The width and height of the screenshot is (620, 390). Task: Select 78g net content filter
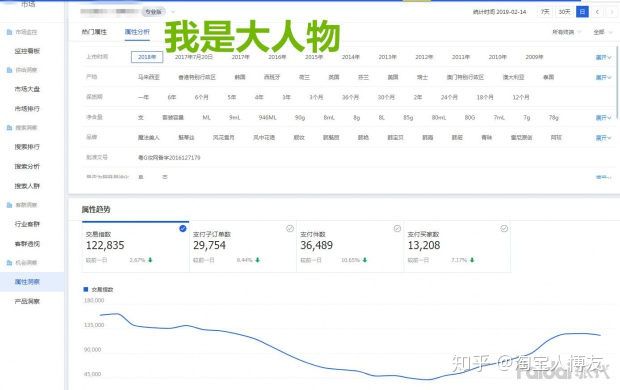(554, 117)
